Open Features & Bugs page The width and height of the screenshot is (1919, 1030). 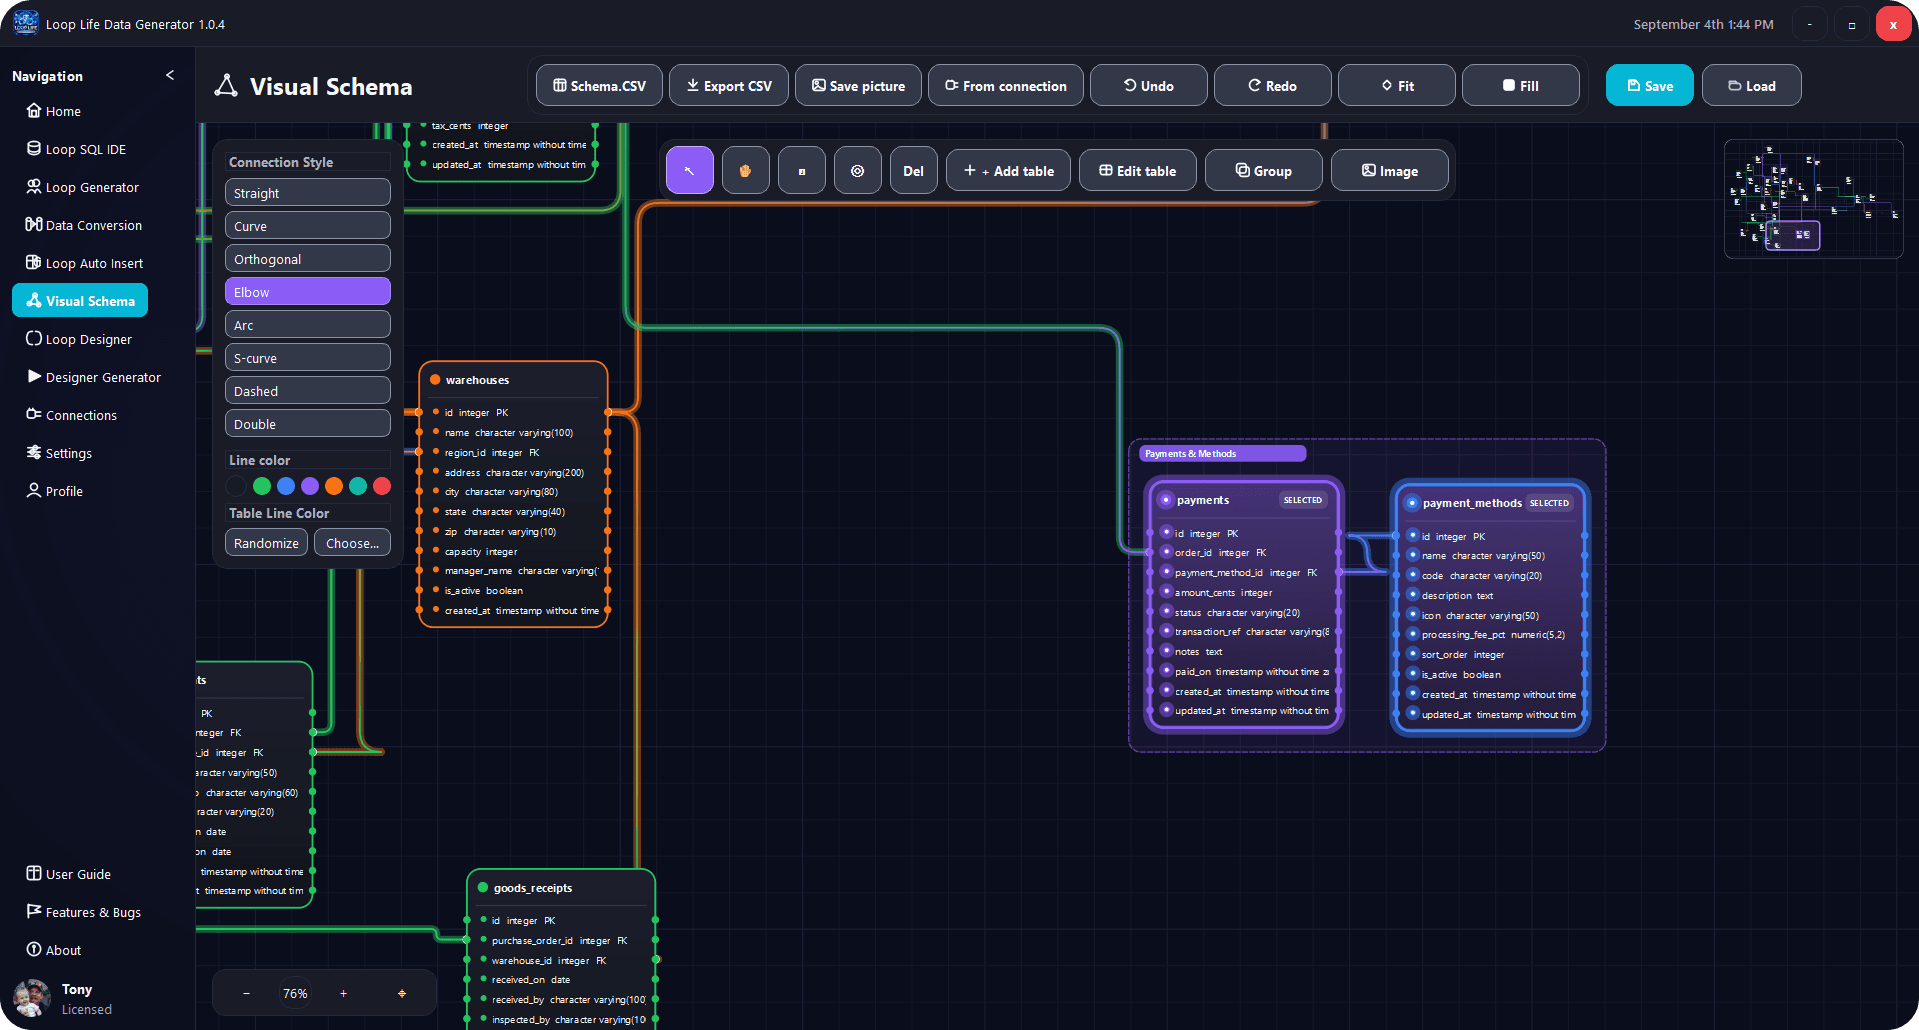click(x=84, y=912)
